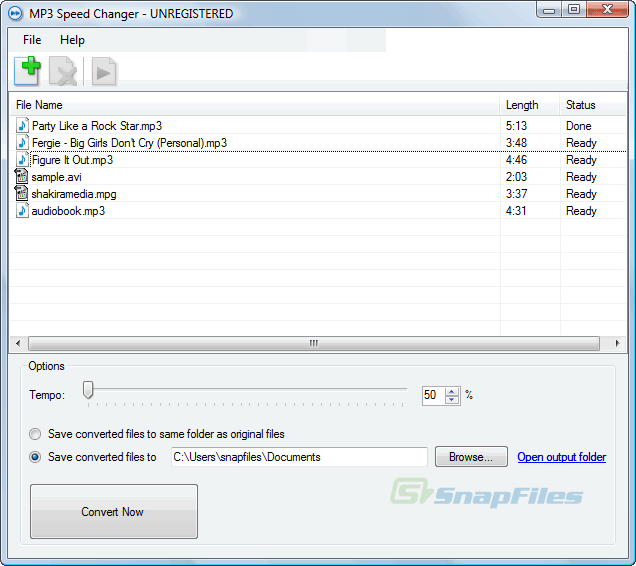The height and width of the screenshot is (566, 636).
Task: Click the tempo percentage value field
Action: coord(433,395)
